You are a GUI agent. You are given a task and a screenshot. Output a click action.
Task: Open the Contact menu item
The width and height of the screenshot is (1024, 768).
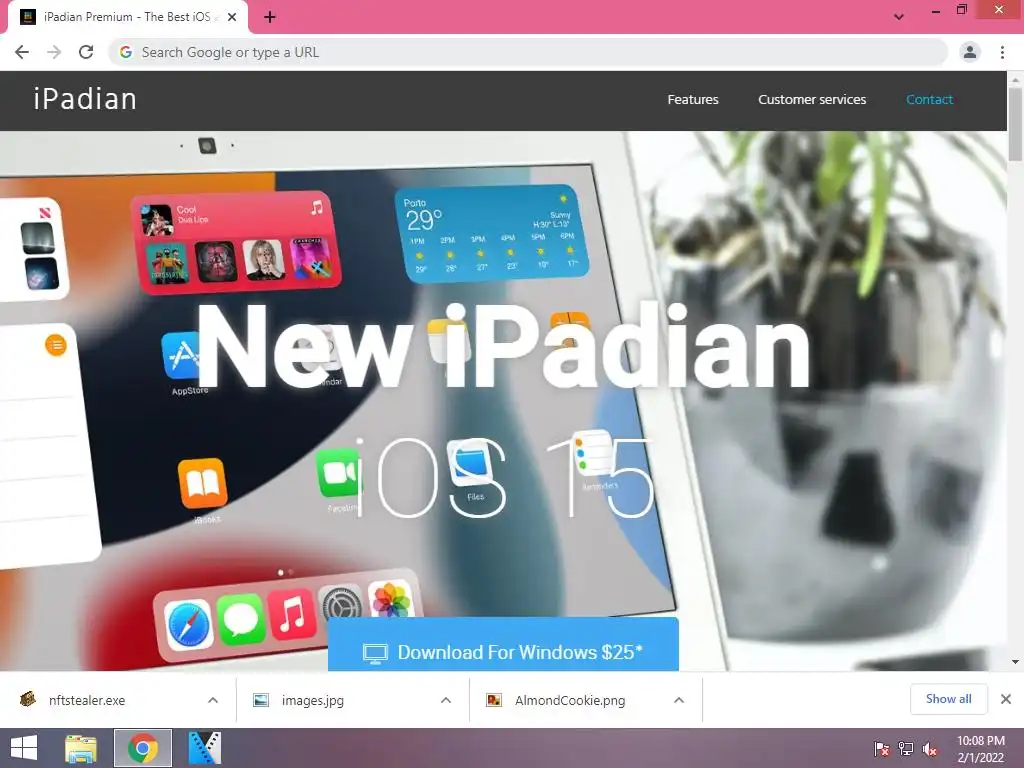coord(929,100)
